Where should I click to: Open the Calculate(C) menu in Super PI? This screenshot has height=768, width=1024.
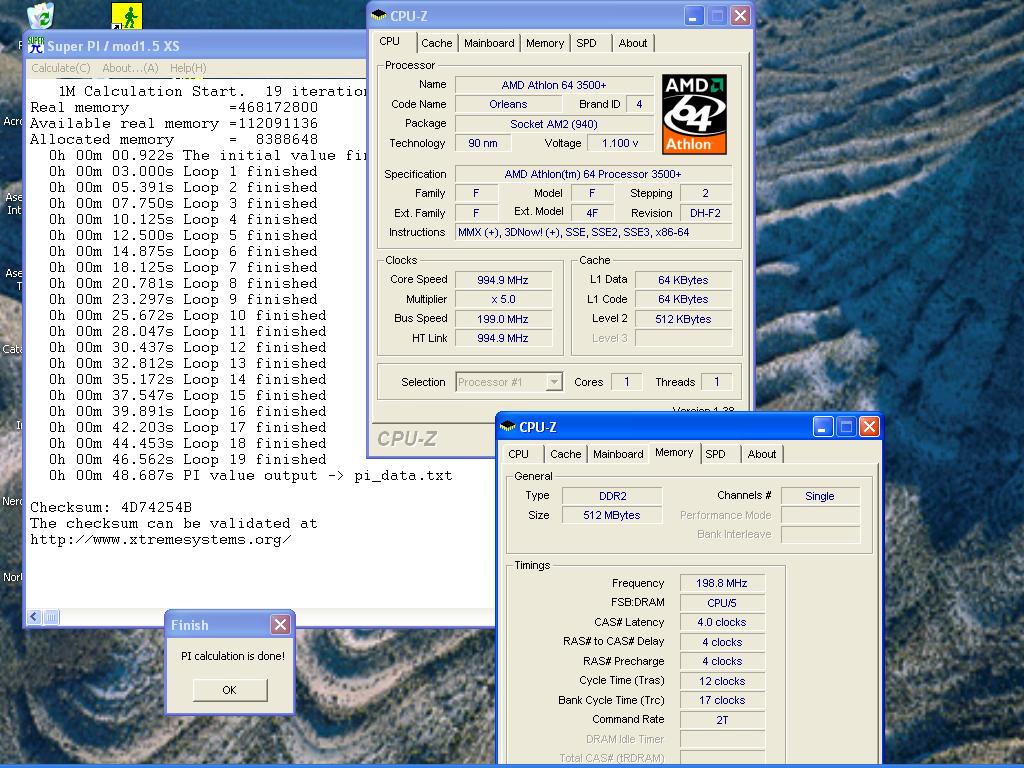coord(61,68)
